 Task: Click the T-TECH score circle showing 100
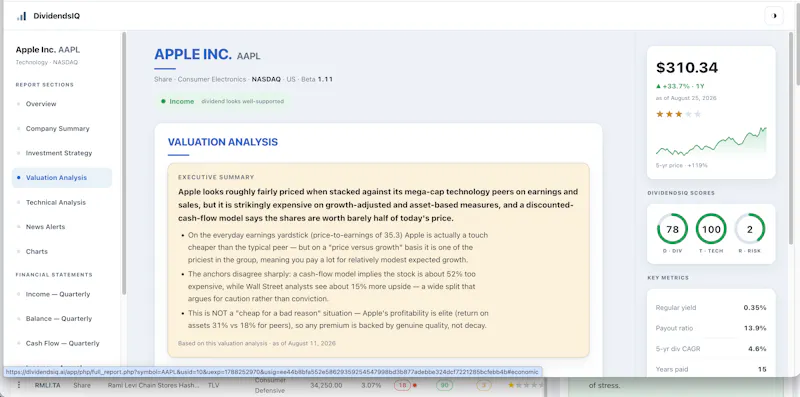[x=711, y=229]
